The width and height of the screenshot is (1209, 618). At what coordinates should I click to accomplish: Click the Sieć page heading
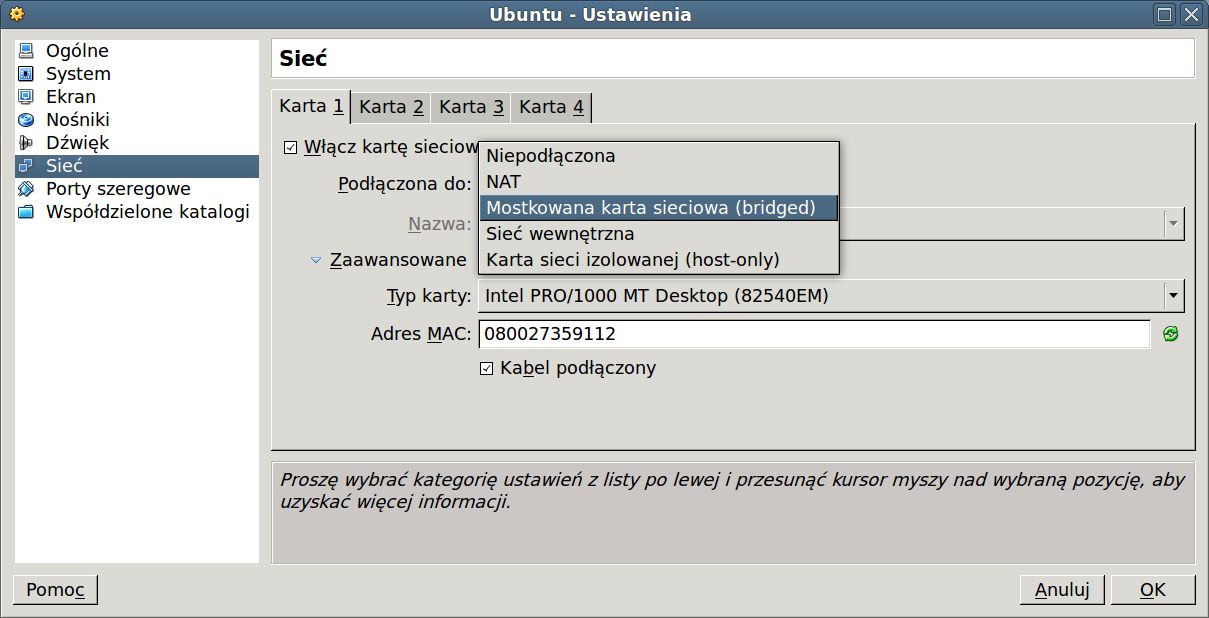click(303, 58)
